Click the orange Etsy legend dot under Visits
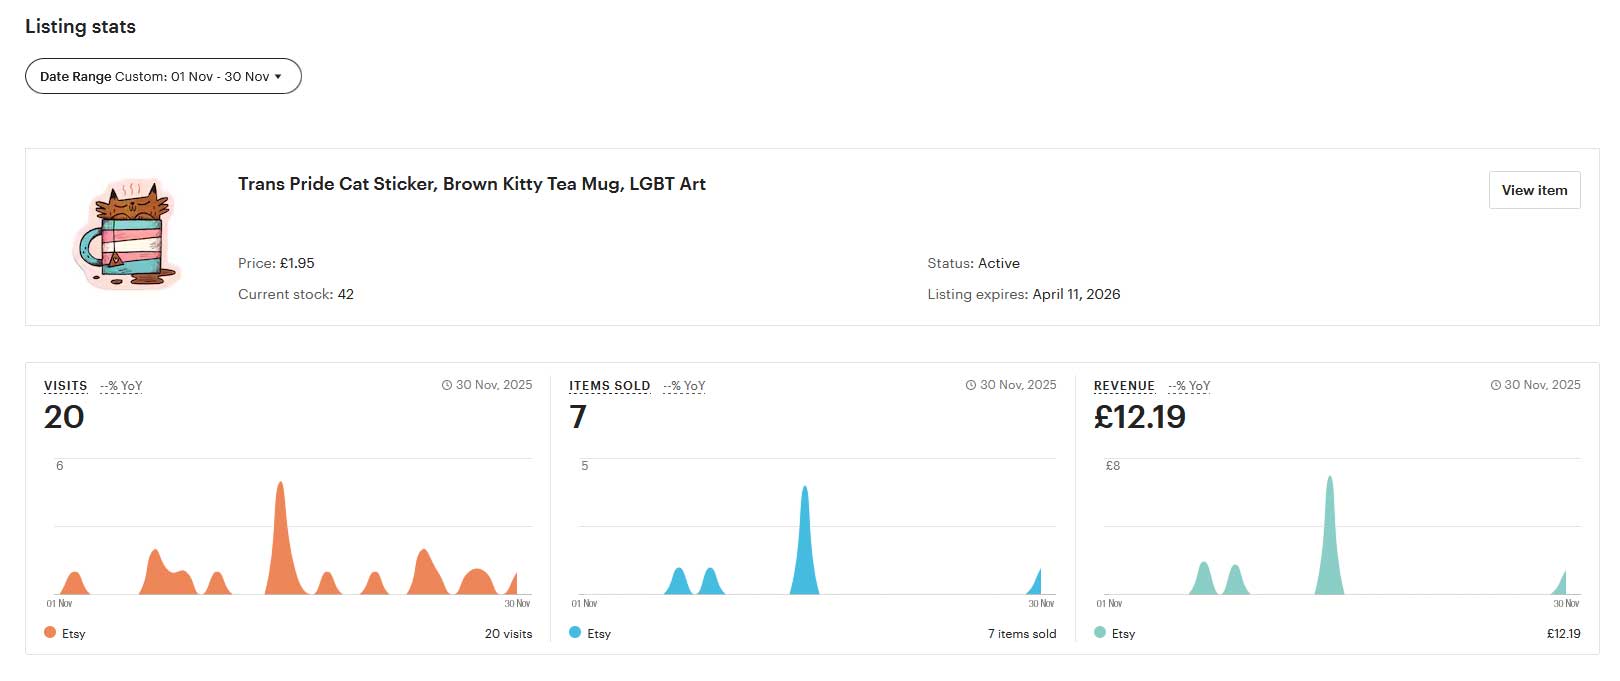Viewport: 1620px width, 681px height. [x=50, y=632]
